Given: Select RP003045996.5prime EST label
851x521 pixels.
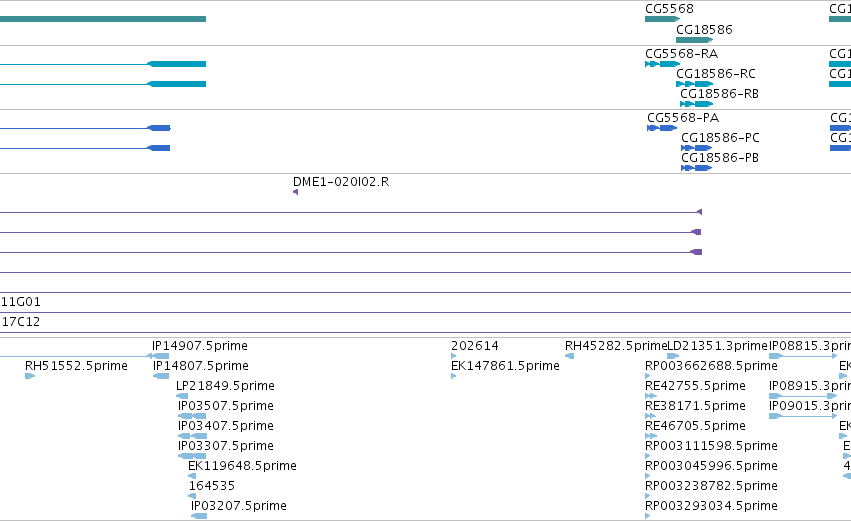Looking at the screenshot, I should pyautogui.click(x=711, y=466).
